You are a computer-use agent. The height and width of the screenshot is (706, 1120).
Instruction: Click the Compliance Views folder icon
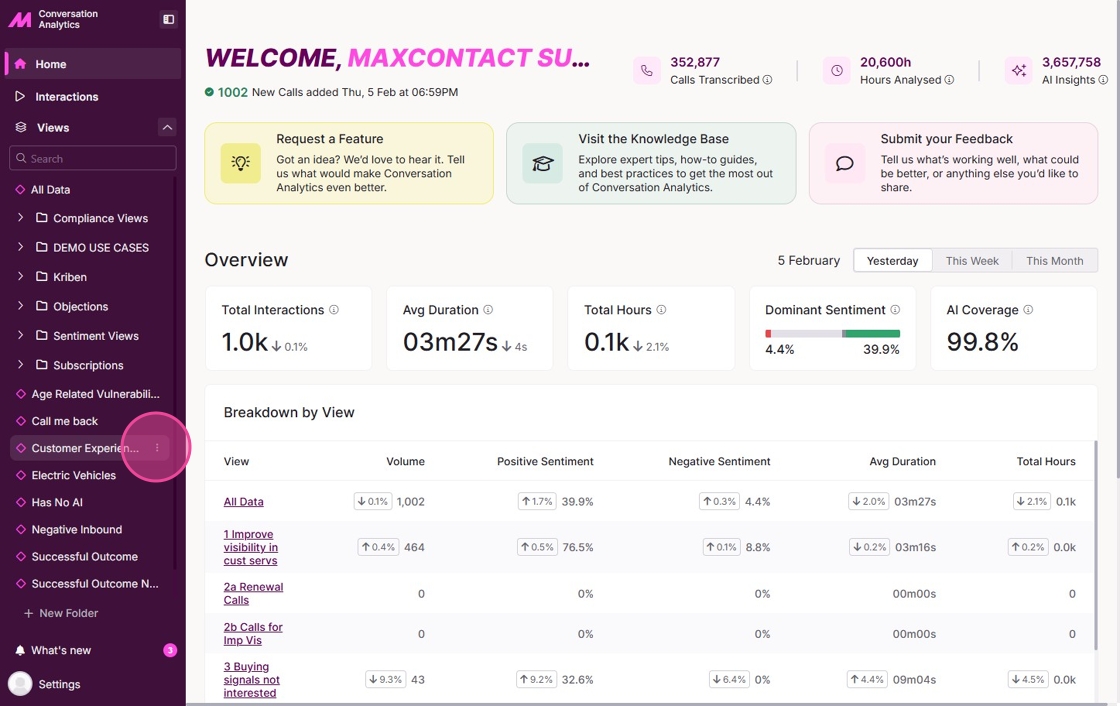click(42, 218)
